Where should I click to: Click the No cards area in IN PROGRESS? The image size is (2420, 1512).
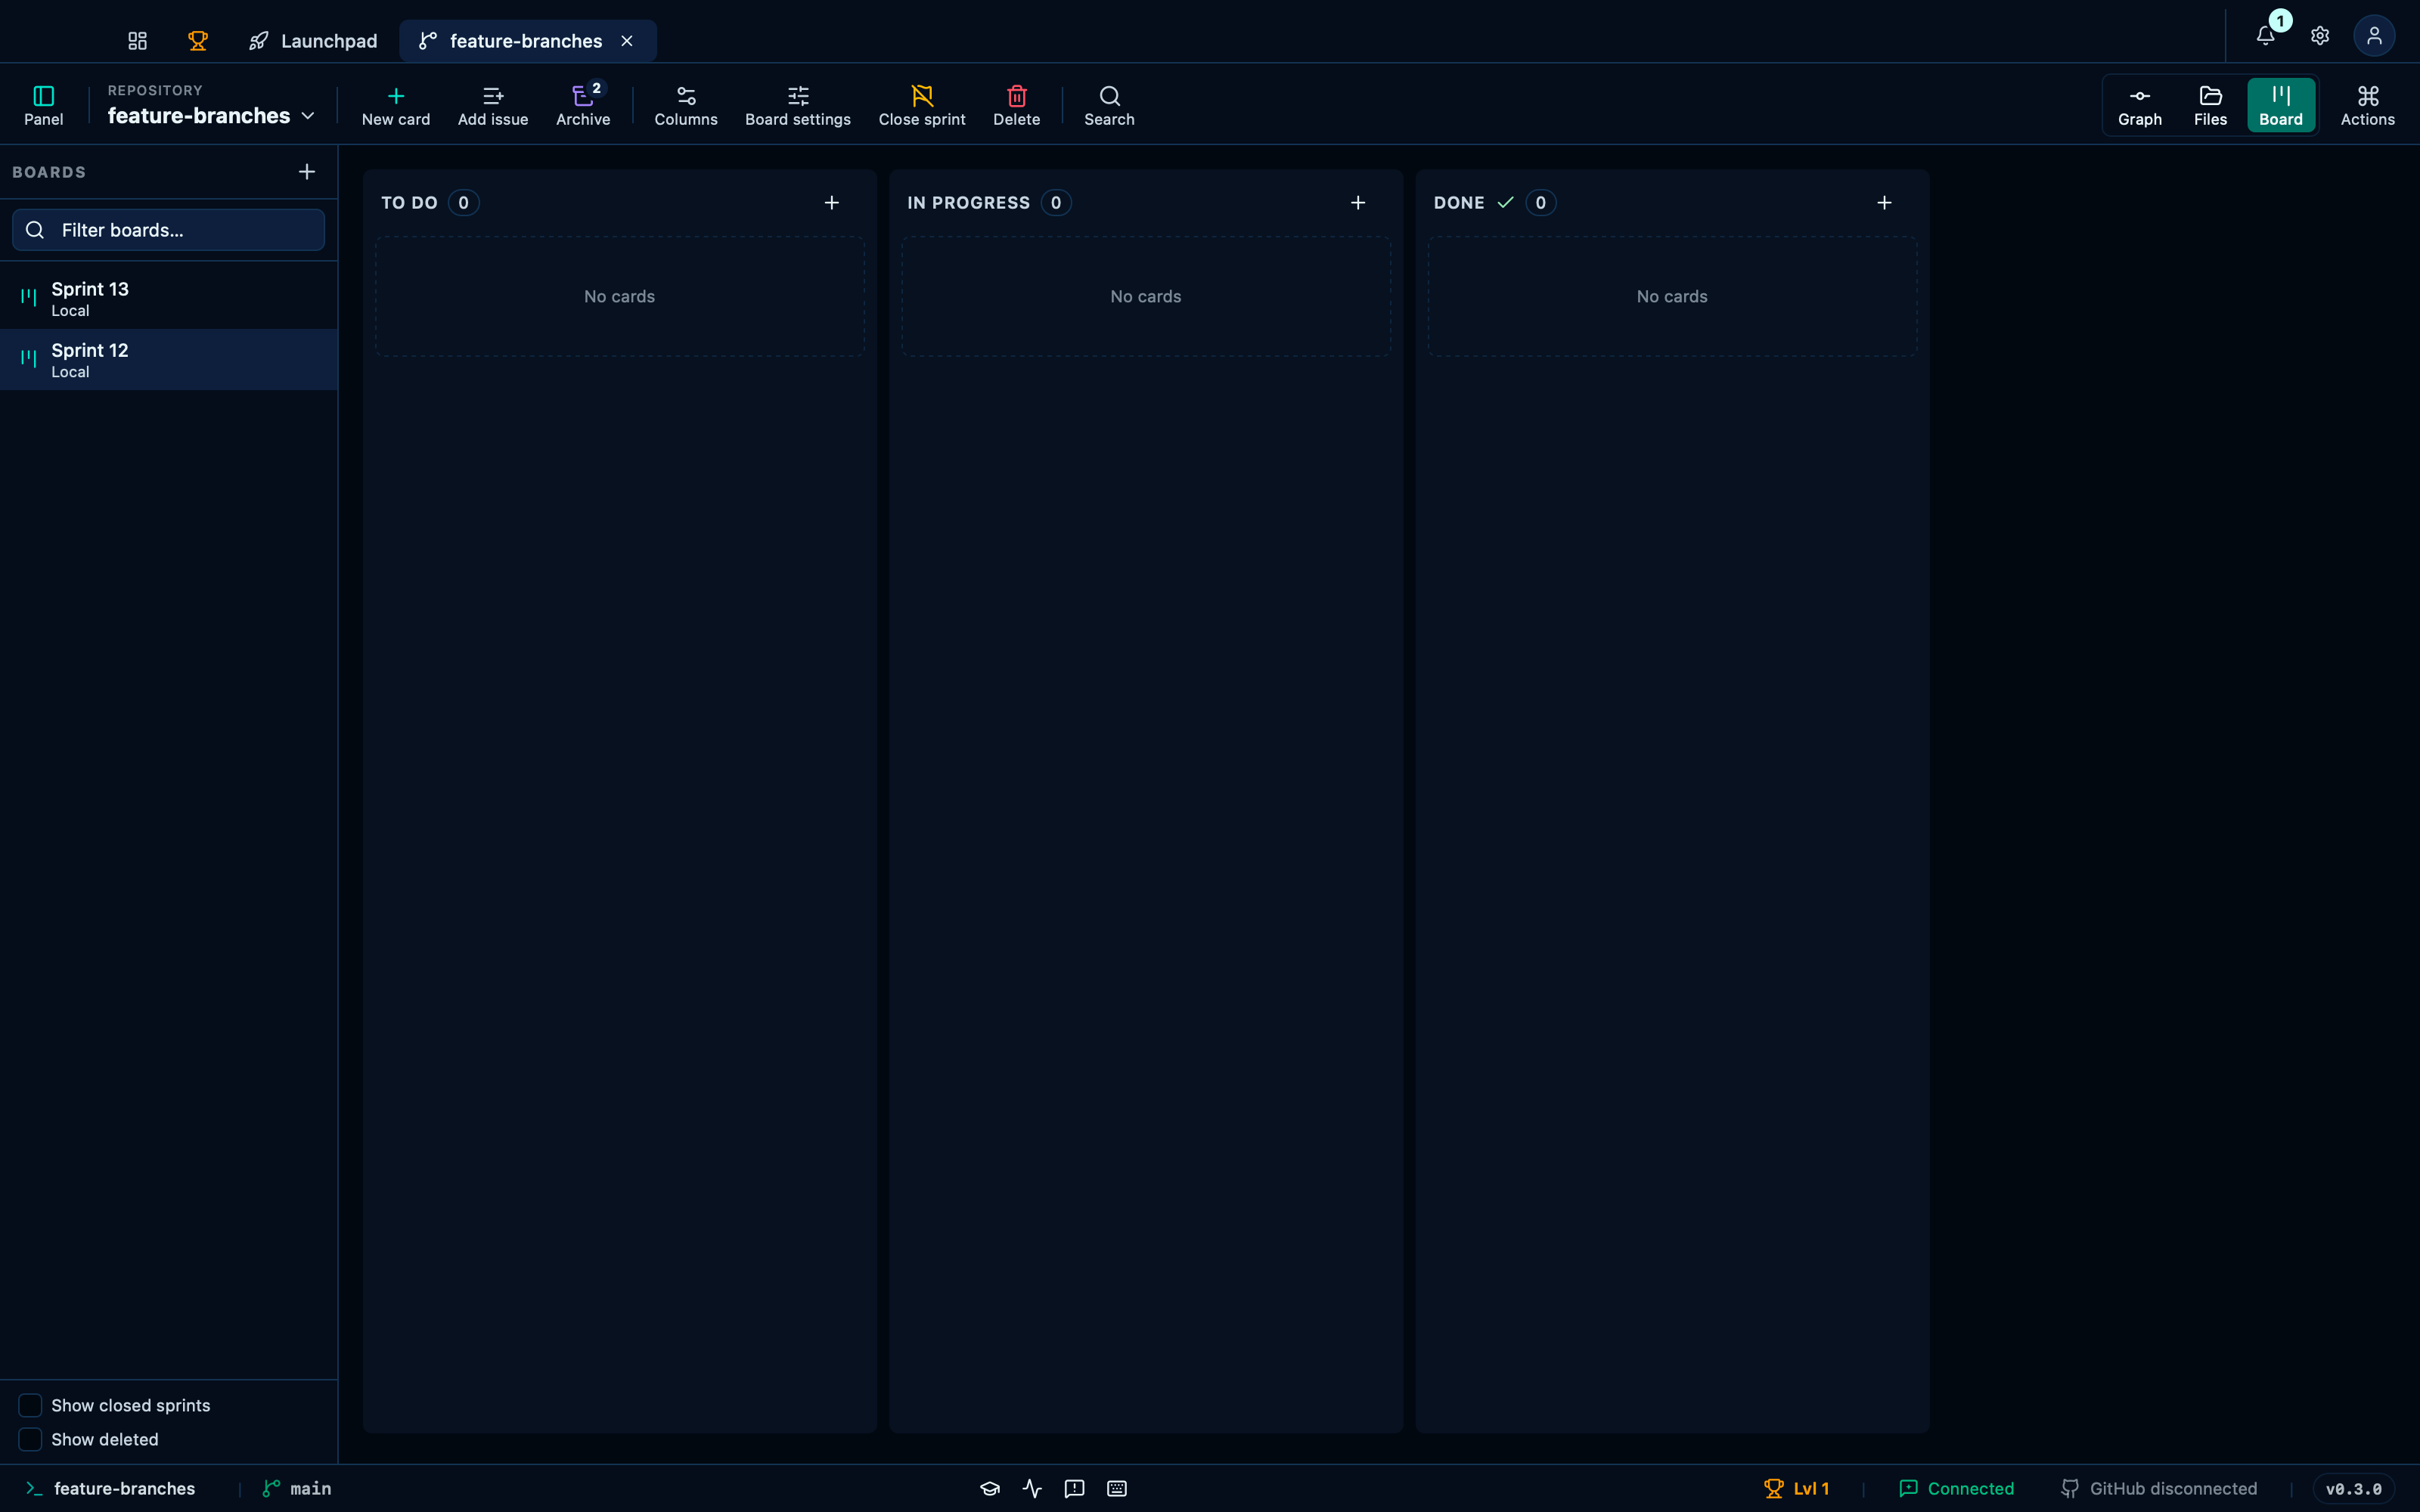pyautogui.click(x=1146, y=296)
